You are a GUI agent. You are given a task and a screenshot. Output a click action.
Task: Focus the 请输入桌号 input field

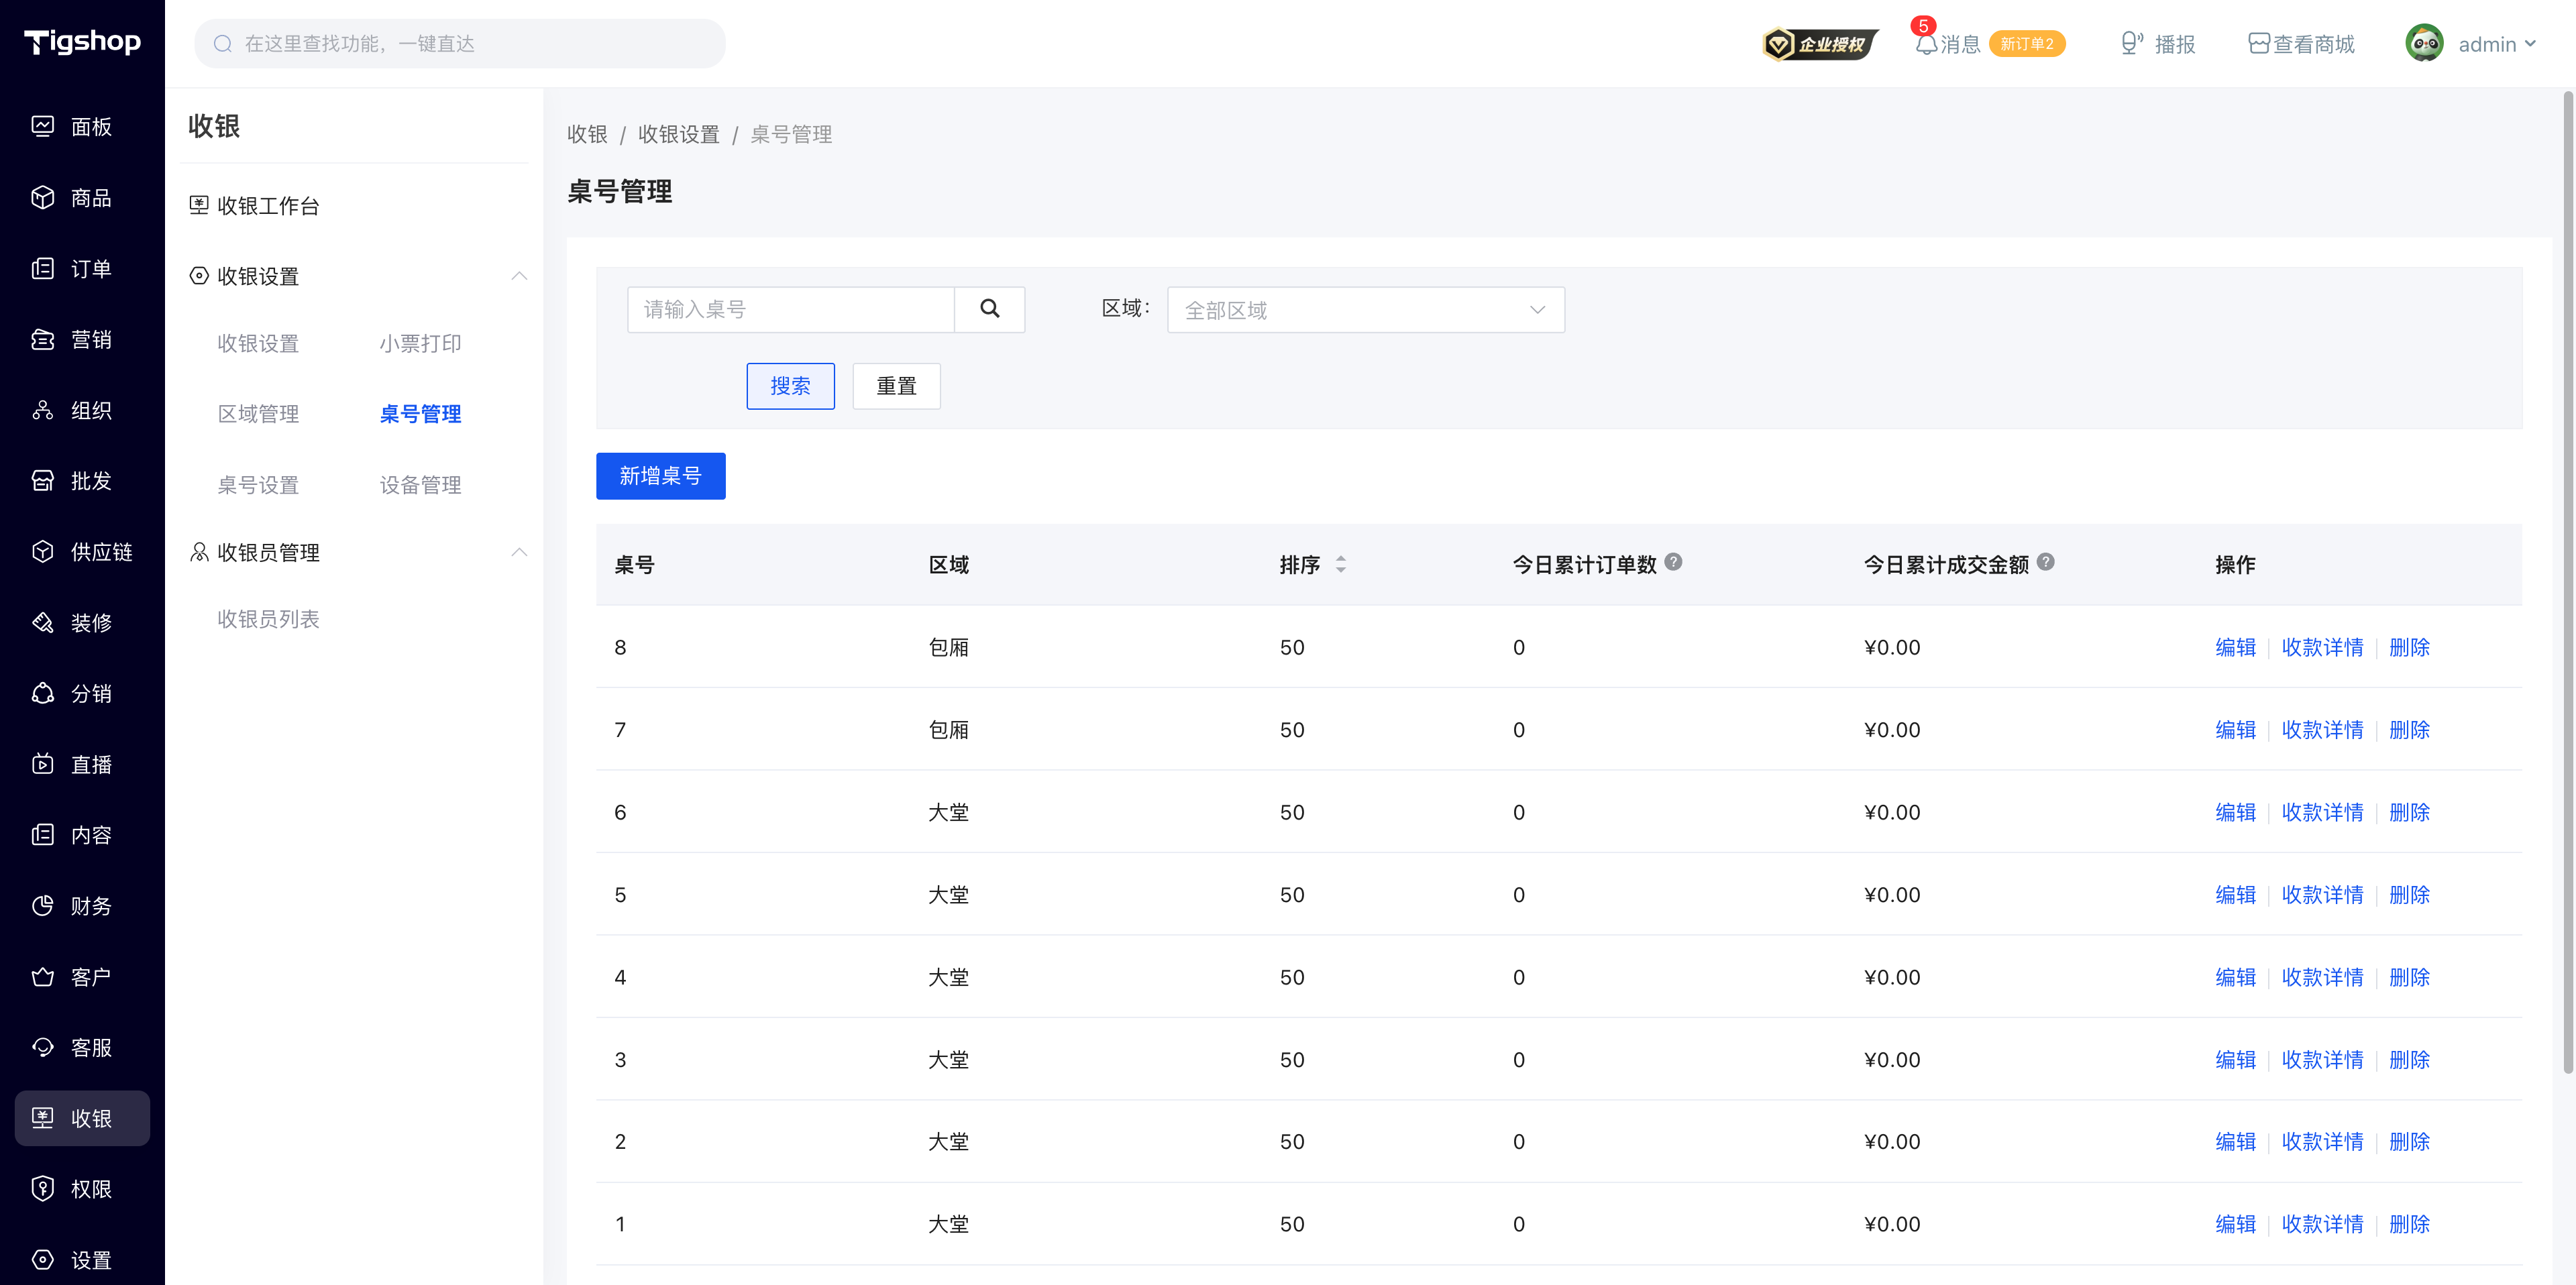pyautogui.click(x=790, y=309)
